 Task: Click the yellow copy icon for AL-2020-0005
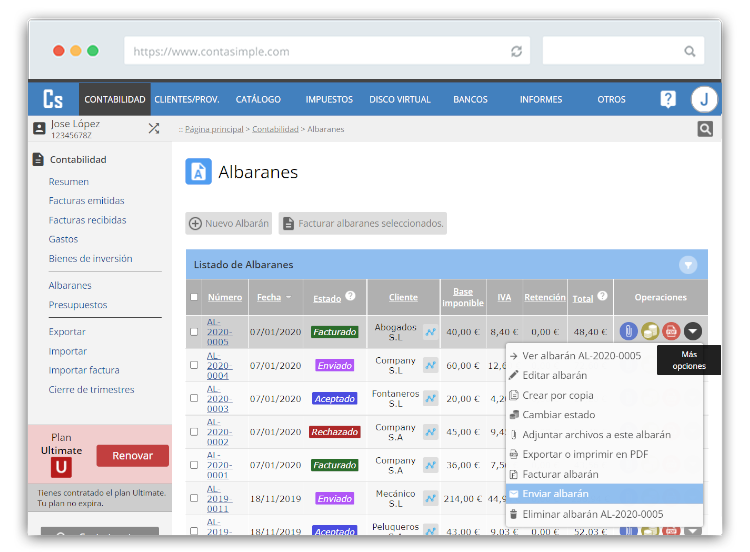pyautogui.click(x=650, y=331)
